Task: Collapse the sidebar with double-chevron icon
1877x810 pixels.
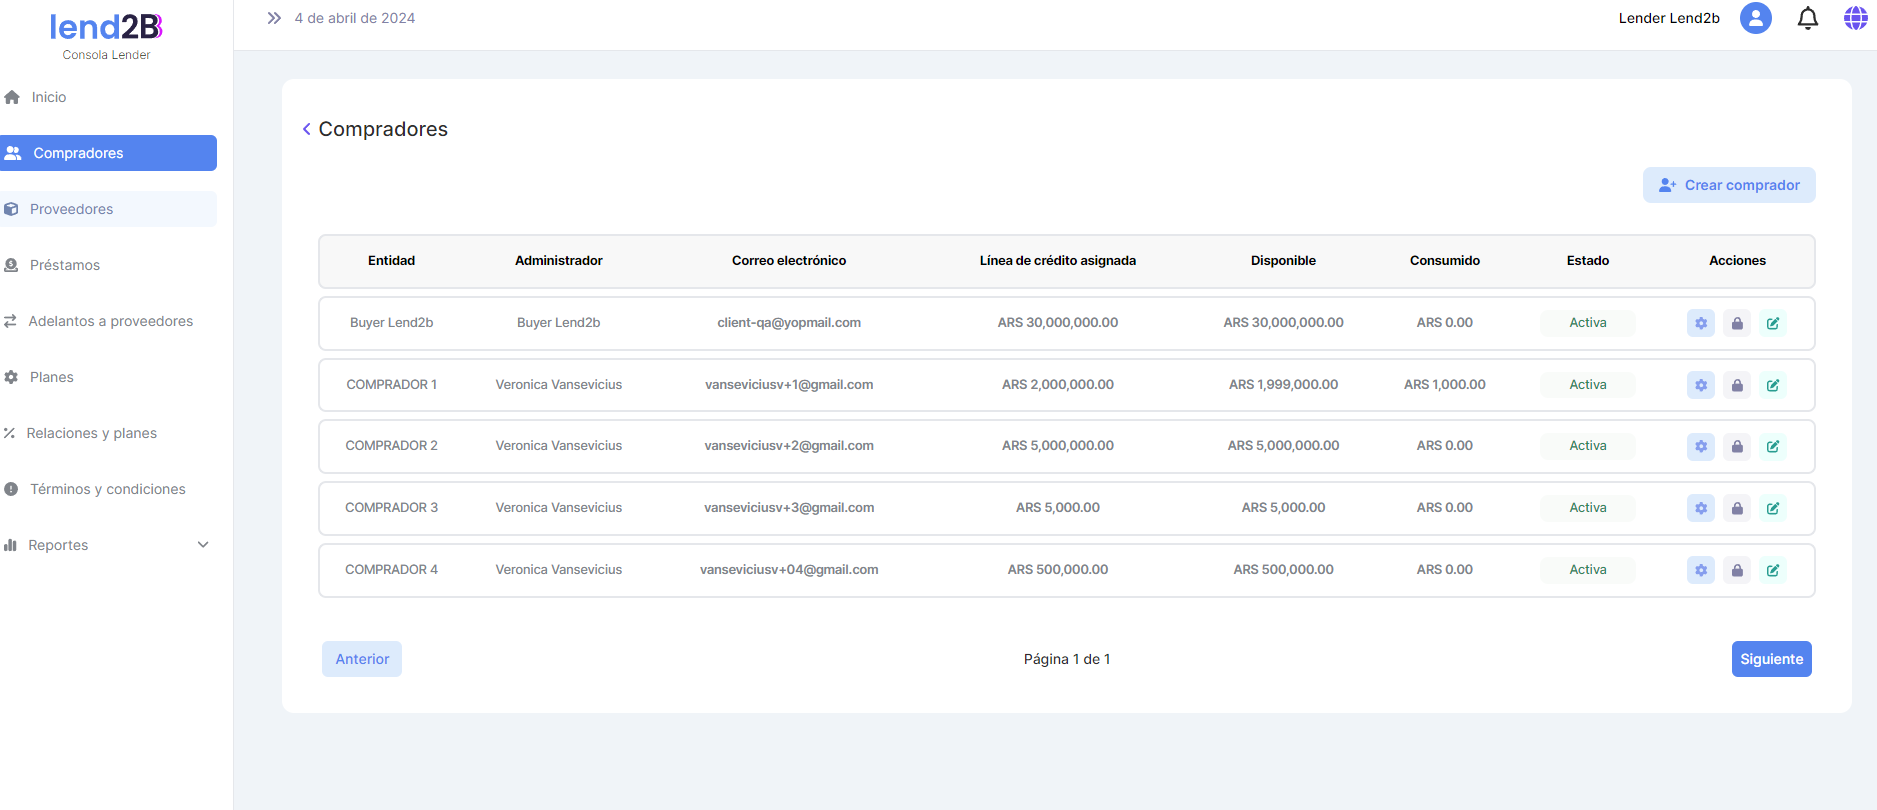Action: coord(274,18)
